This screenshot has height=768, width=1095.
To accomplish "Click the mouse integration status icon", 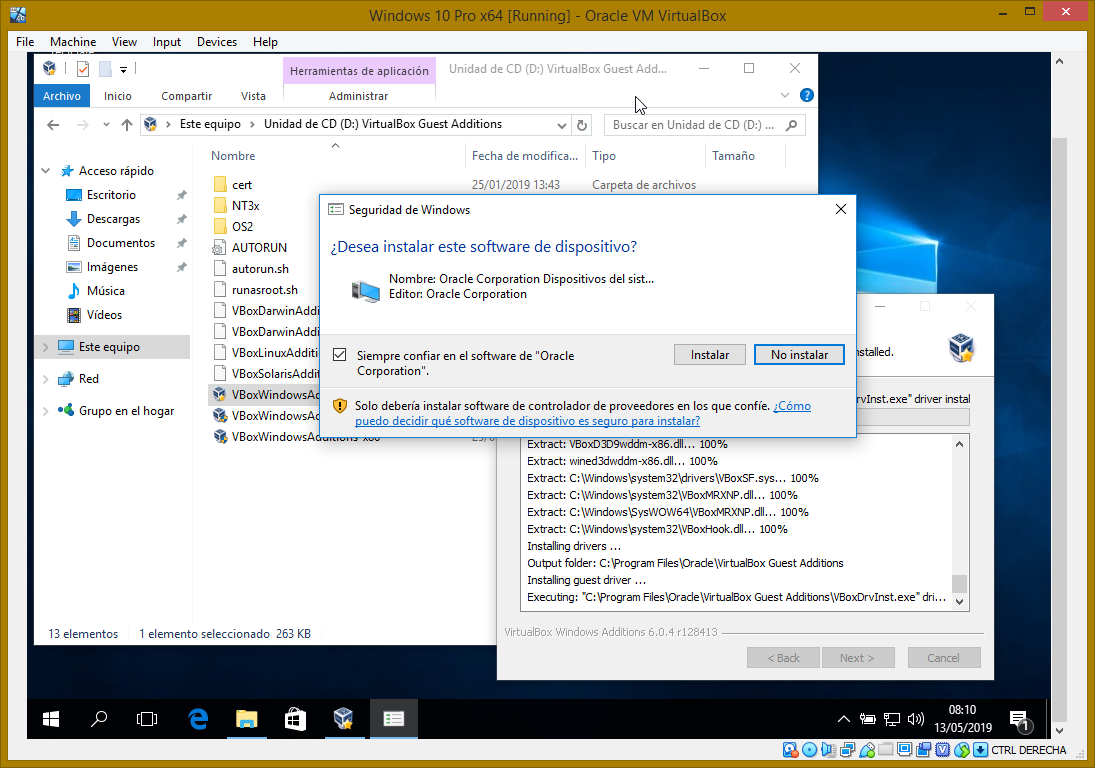I will tap(962, 750).
